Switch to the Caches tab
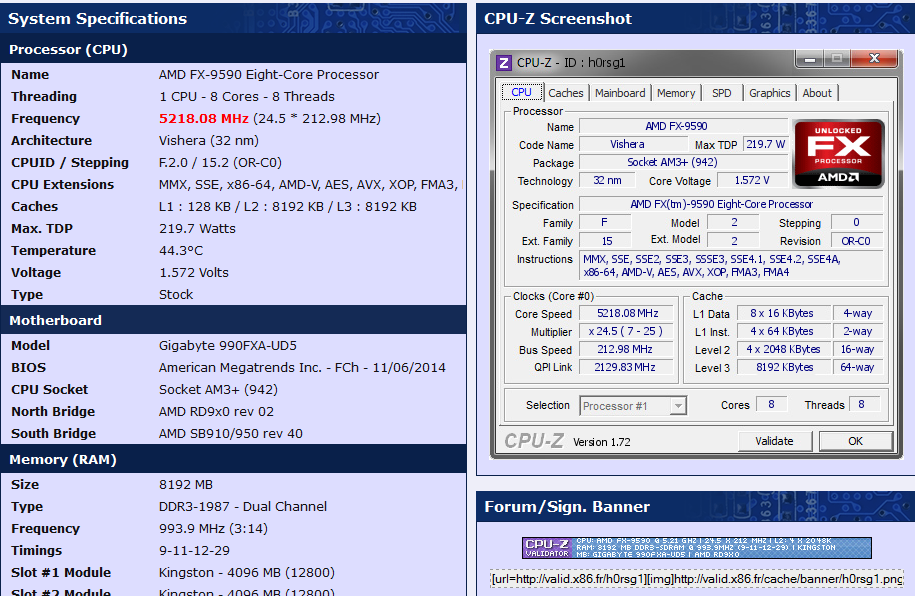The image size is (915, 596). 565,93
